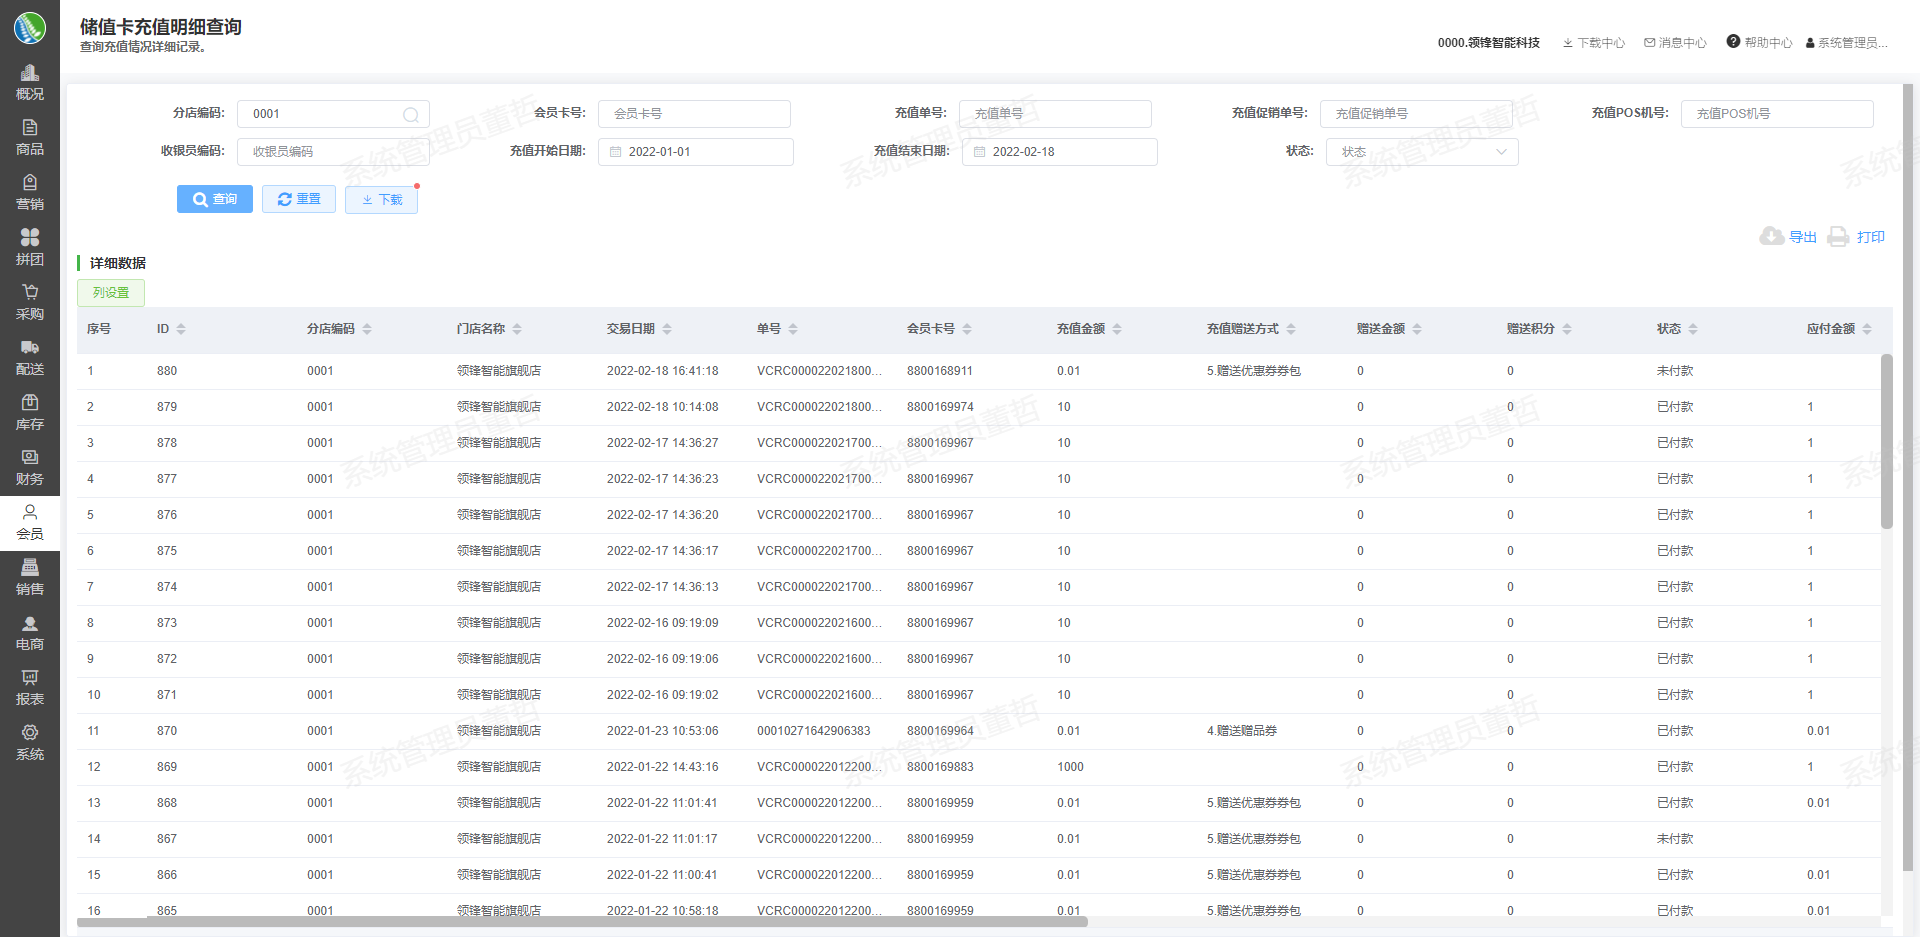
Task: Click the horizontal table scrollbar
Action: [x=582, y=922]
